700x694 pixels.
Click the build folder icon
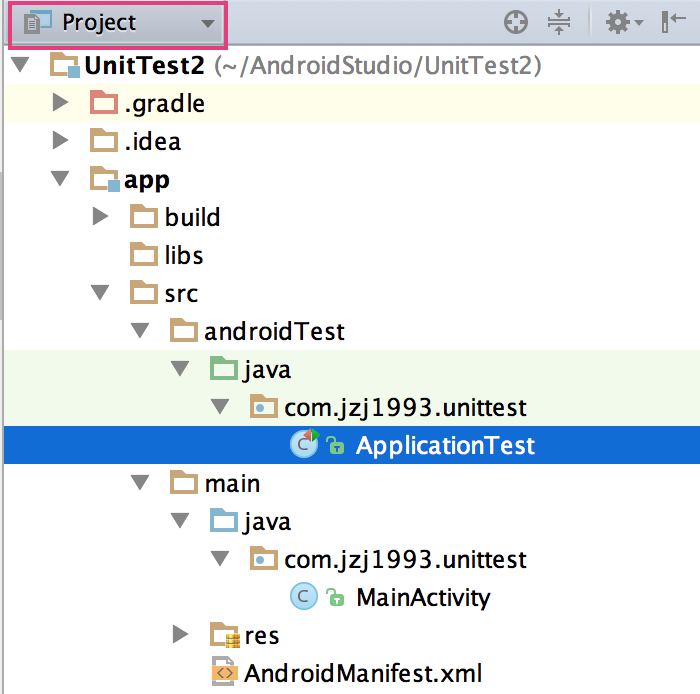point(144,216)
